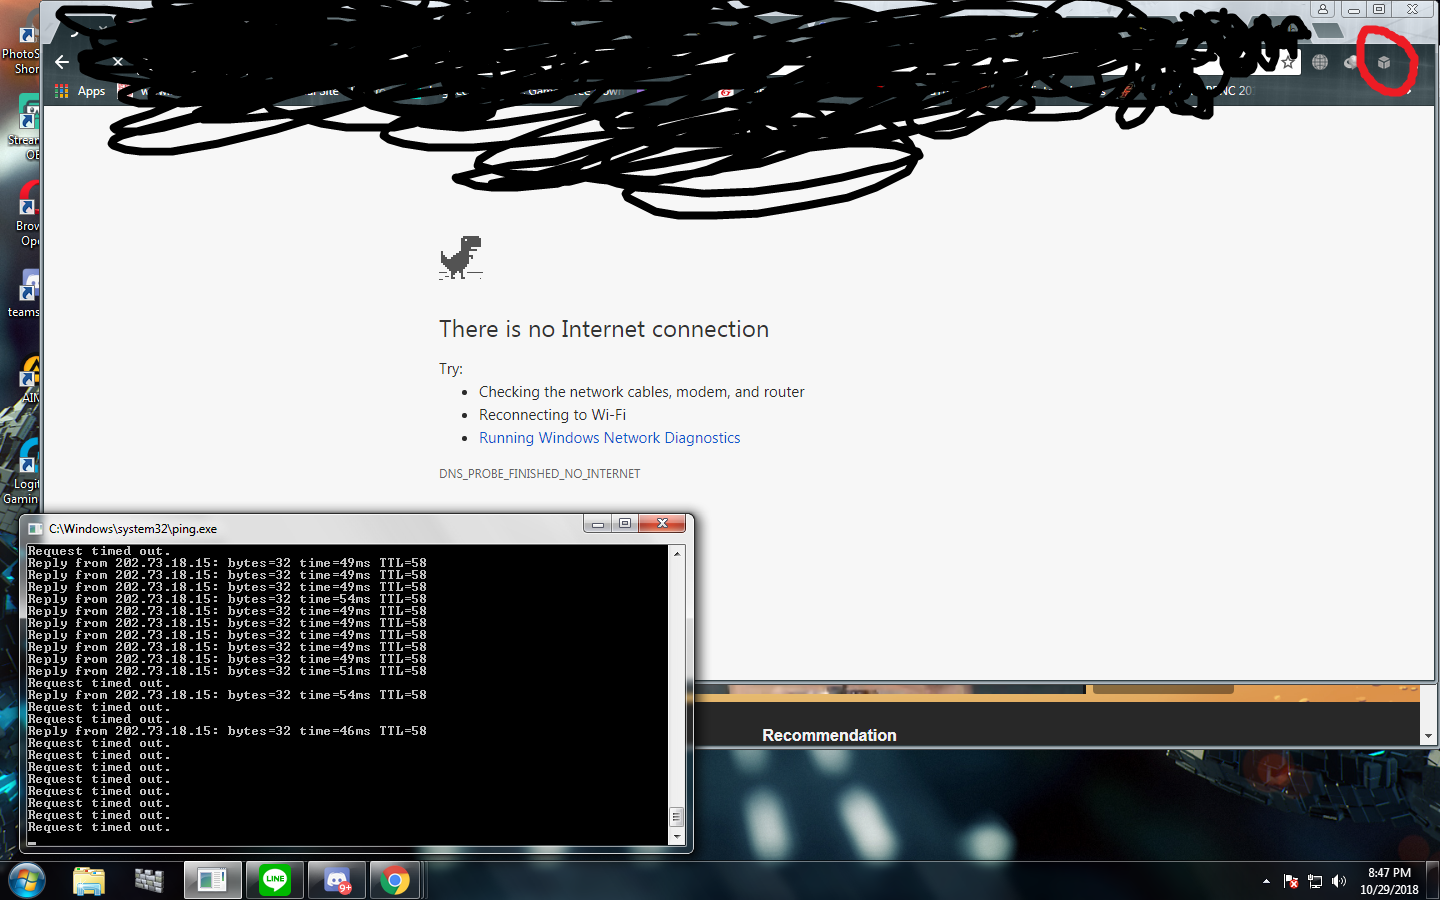This screenshot has height=900, width=1440.
Task: Click the ping console scroll down arrow
Action: (677, 837)
